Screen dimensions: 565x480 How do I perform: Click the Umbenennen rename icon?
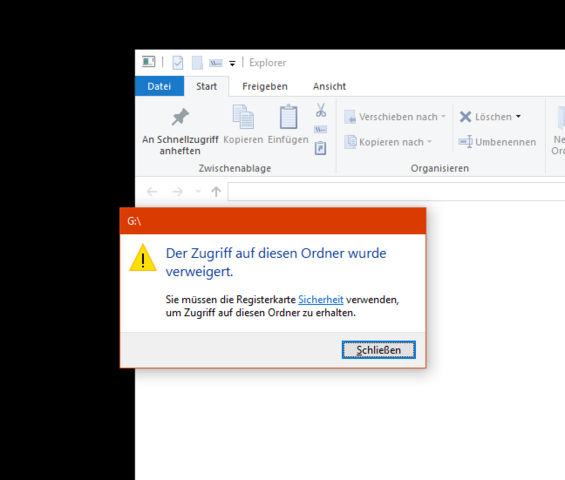(x=465, y=142)
